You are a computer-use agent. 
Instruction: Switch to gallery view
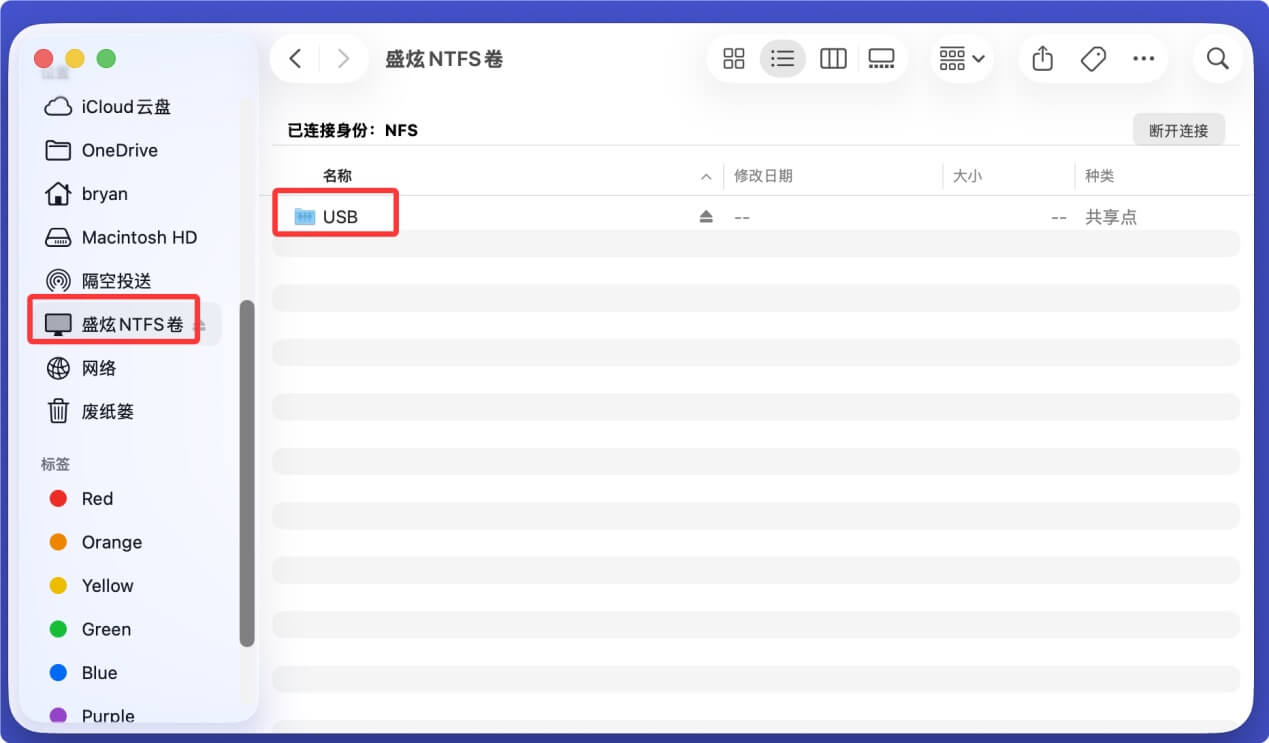pos(881,59)
